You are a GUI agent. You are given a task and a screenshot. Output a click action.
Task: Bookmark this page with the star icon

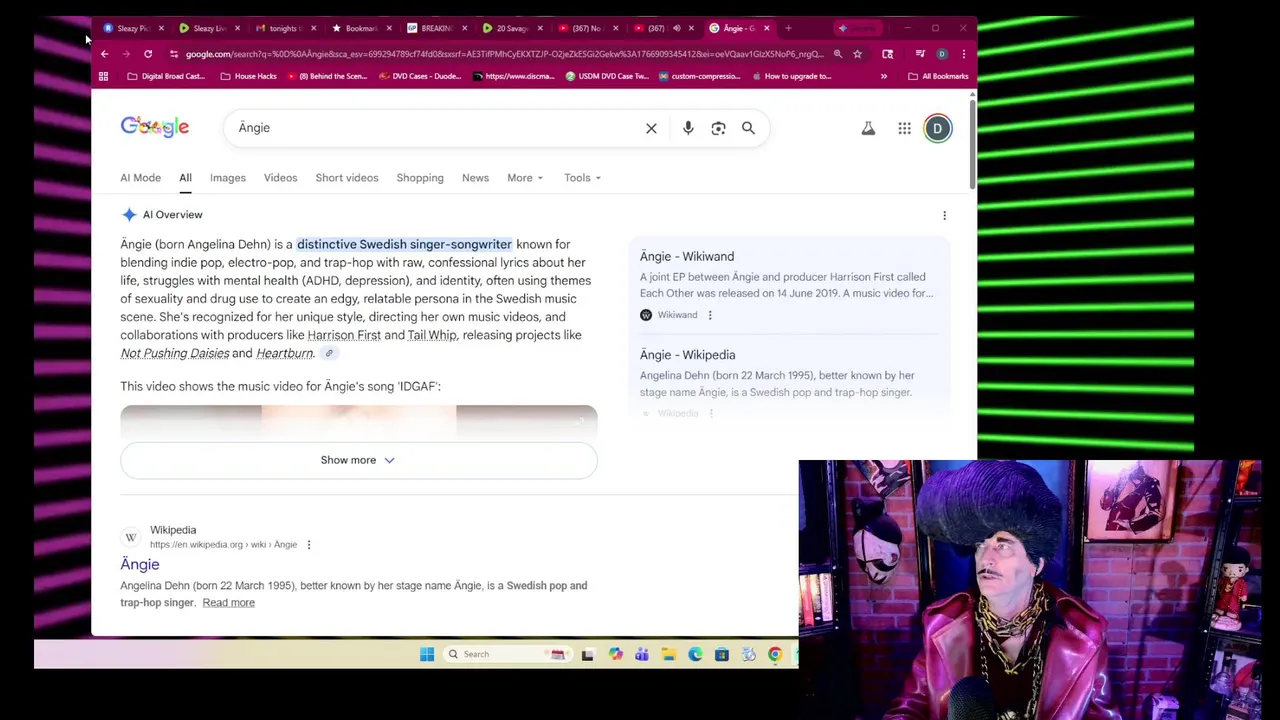tap(857, 54)
